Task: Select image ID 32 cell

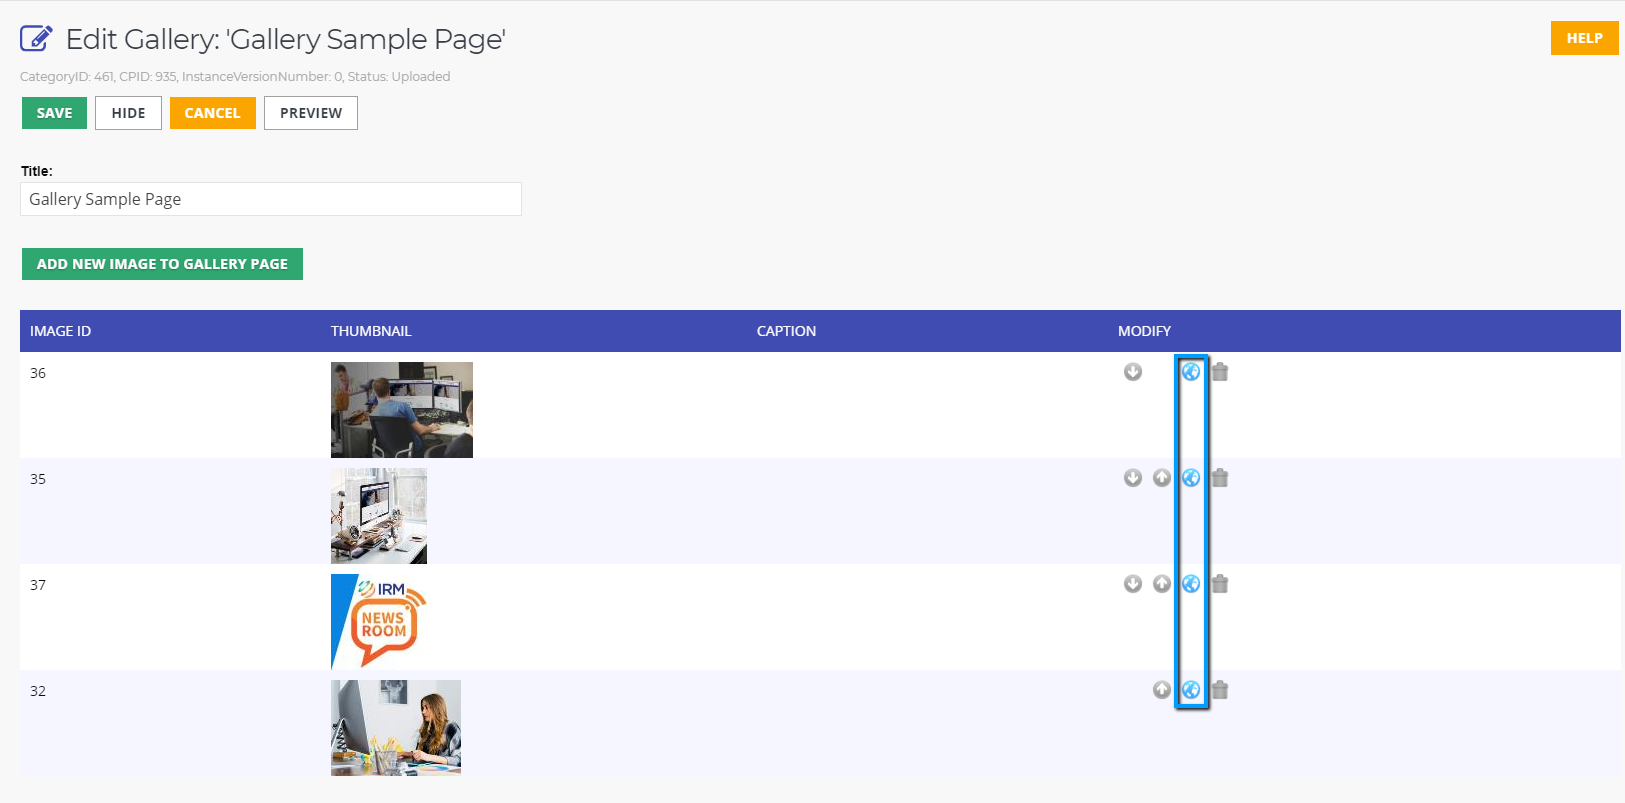Action: point(38,691)
